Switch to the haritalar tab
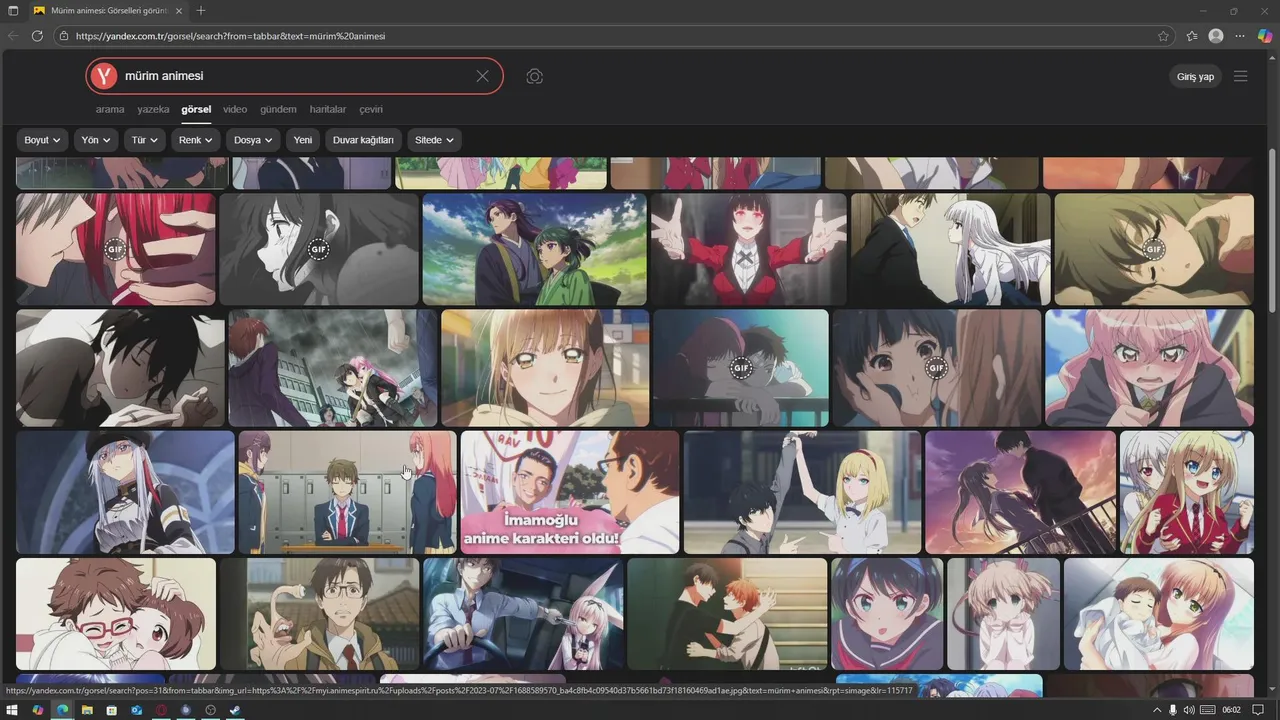 click(x=328, y=109)
